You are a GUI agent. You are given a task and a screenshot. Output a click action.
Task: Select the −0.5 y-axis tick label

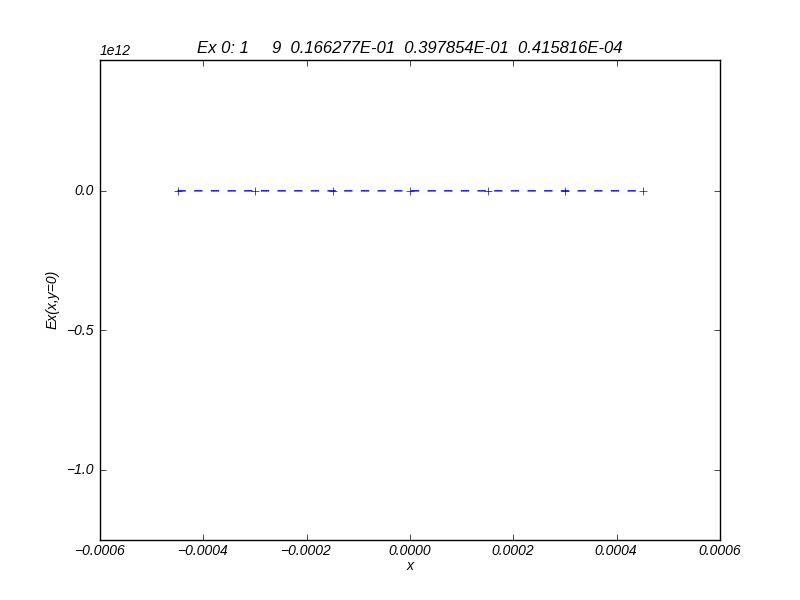click(x=81, y=330)
